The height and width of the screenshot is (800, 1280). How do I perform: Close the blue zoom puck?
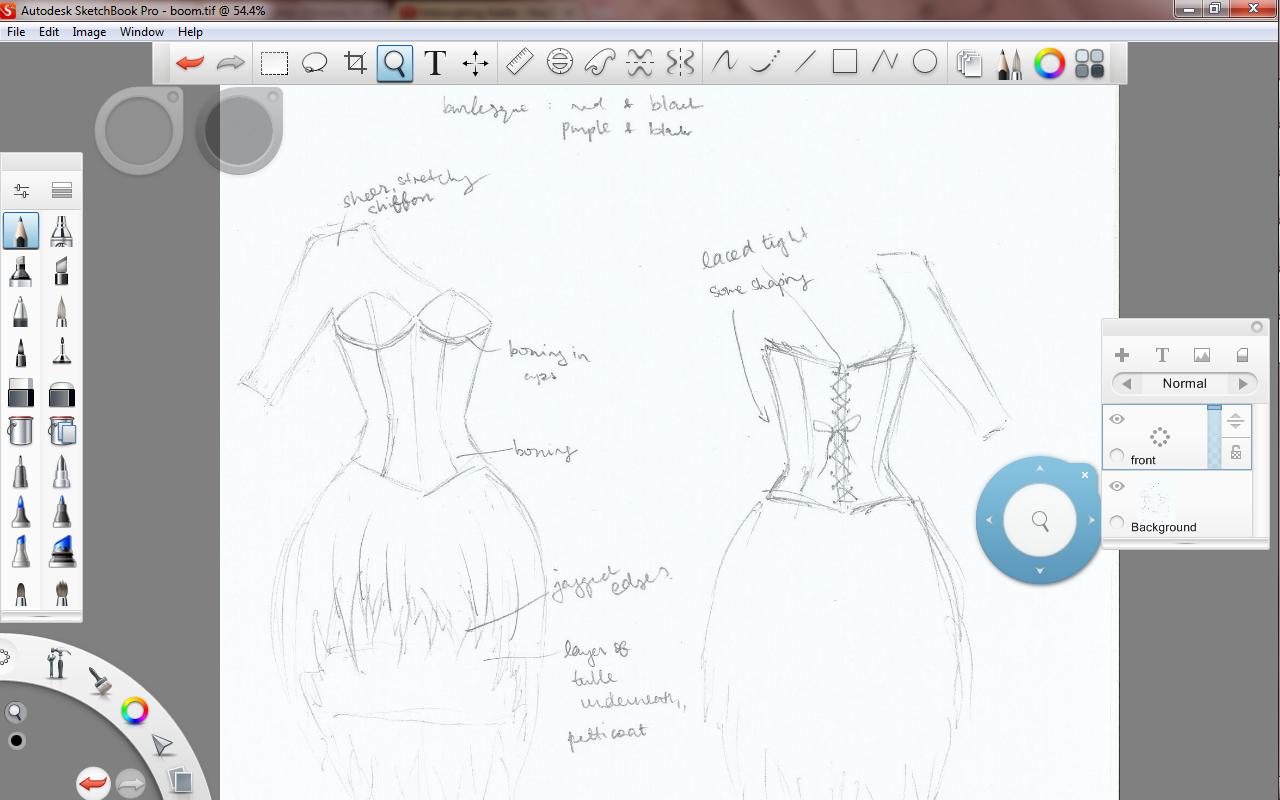[x=1085, y=475]
